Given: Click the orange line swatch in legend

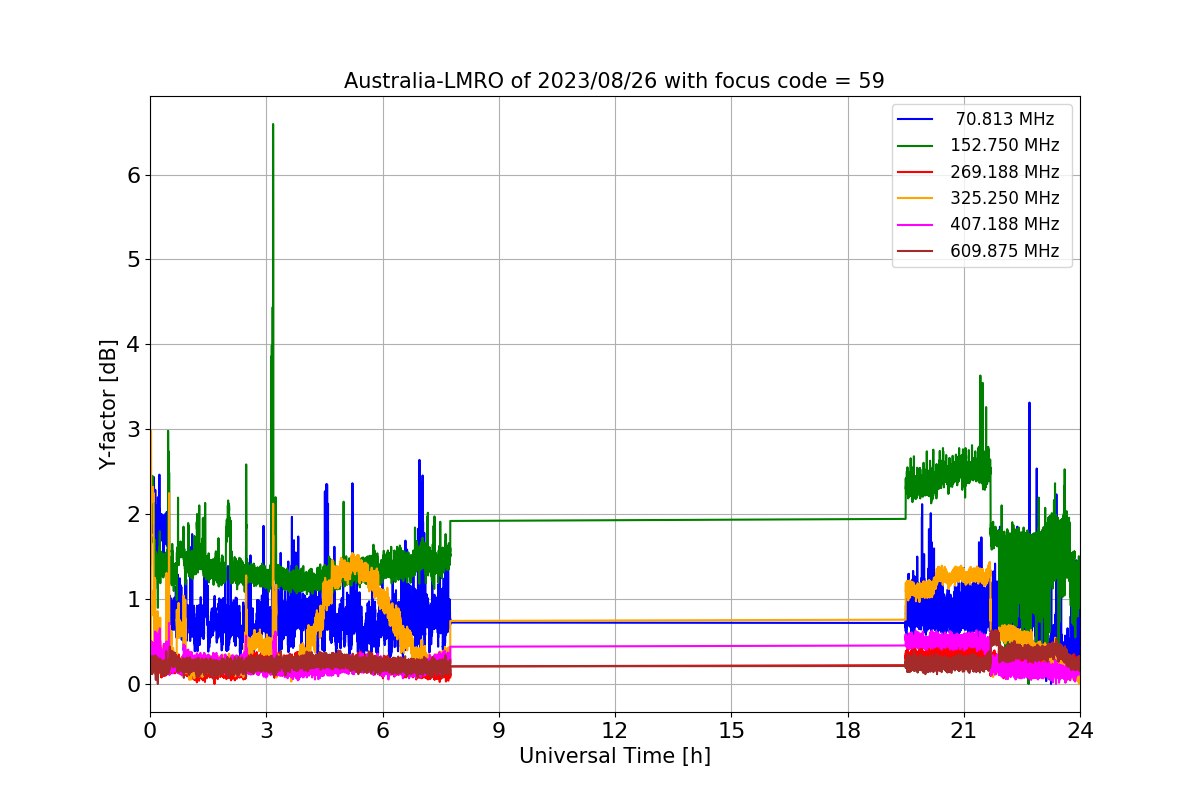Looking at the screenshot, I should [916, 198].
